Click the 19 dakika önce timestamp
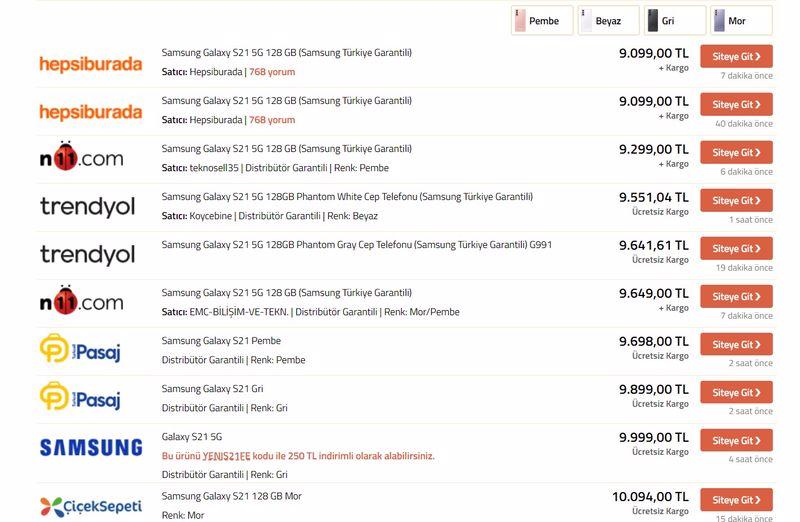This screenshot has width=800, height=522. (x=744, y=268)
